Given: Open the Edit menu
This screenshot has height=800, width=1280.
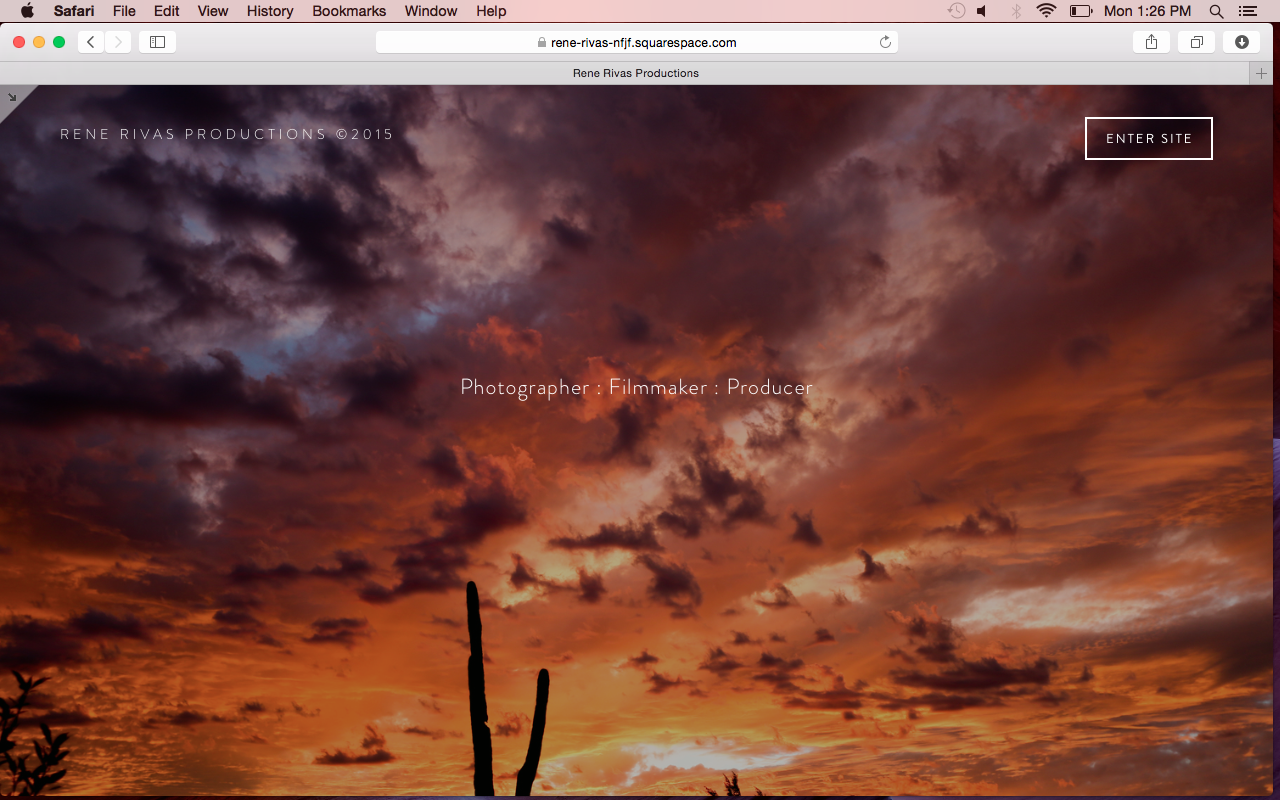Looking at the screenshot, I should tap(167, 11).
